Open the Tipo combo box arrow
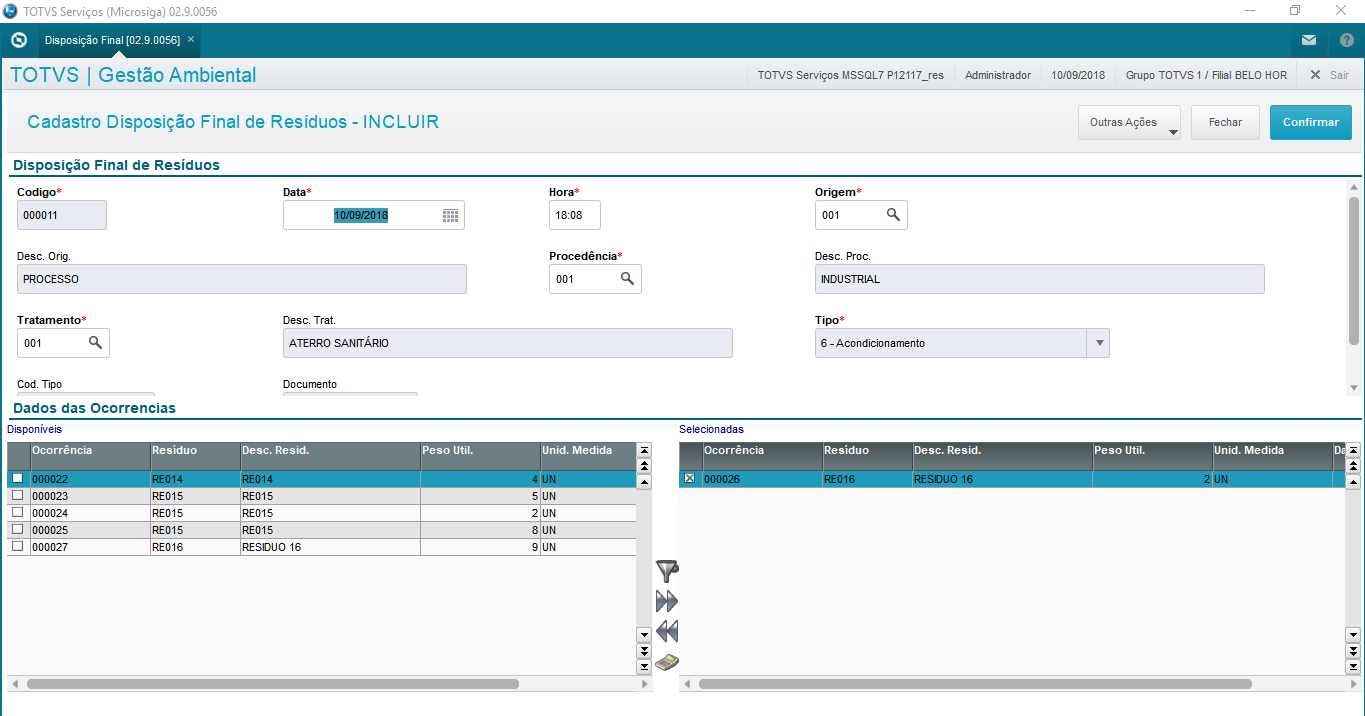Viewport: 1365px width, 716px height. tap(1099, 343)
